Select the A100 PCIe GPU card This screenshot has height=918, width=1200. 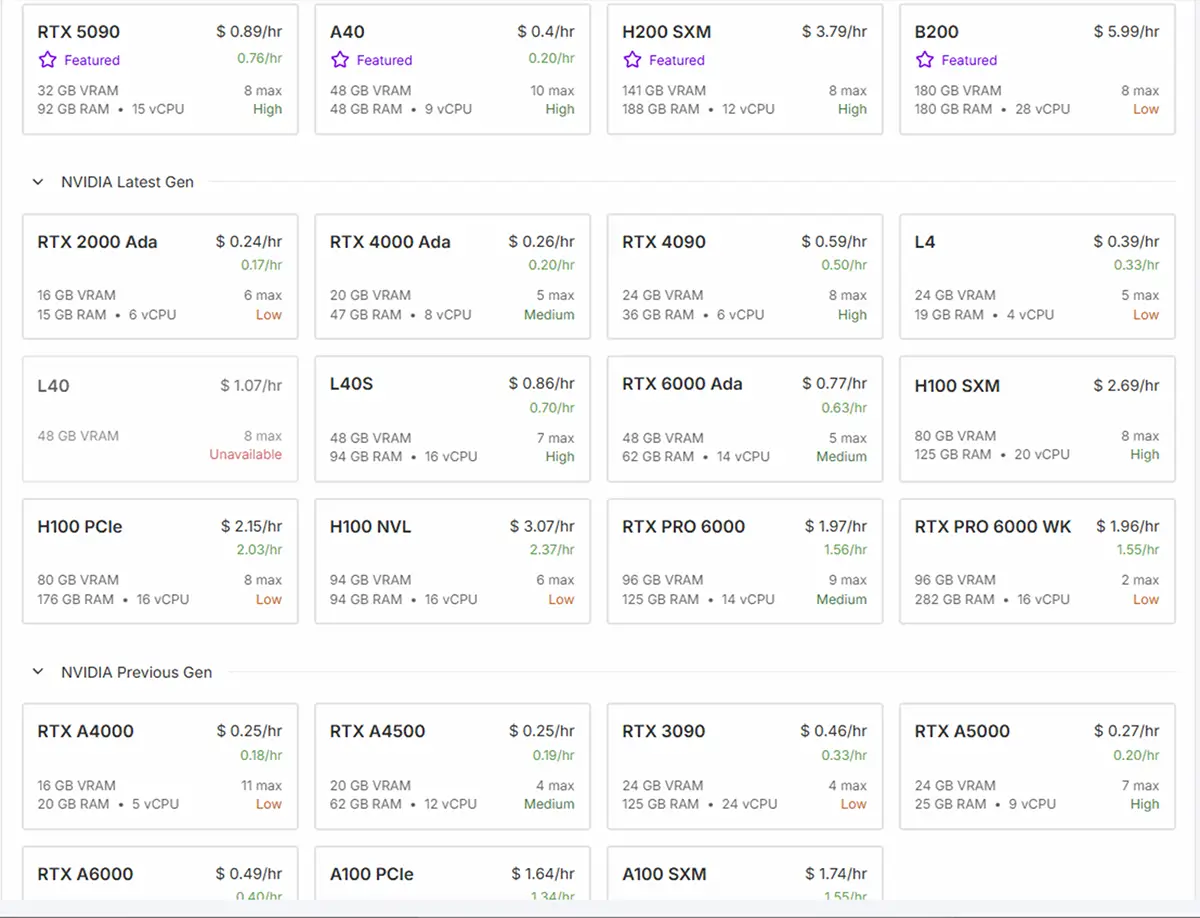452,874
